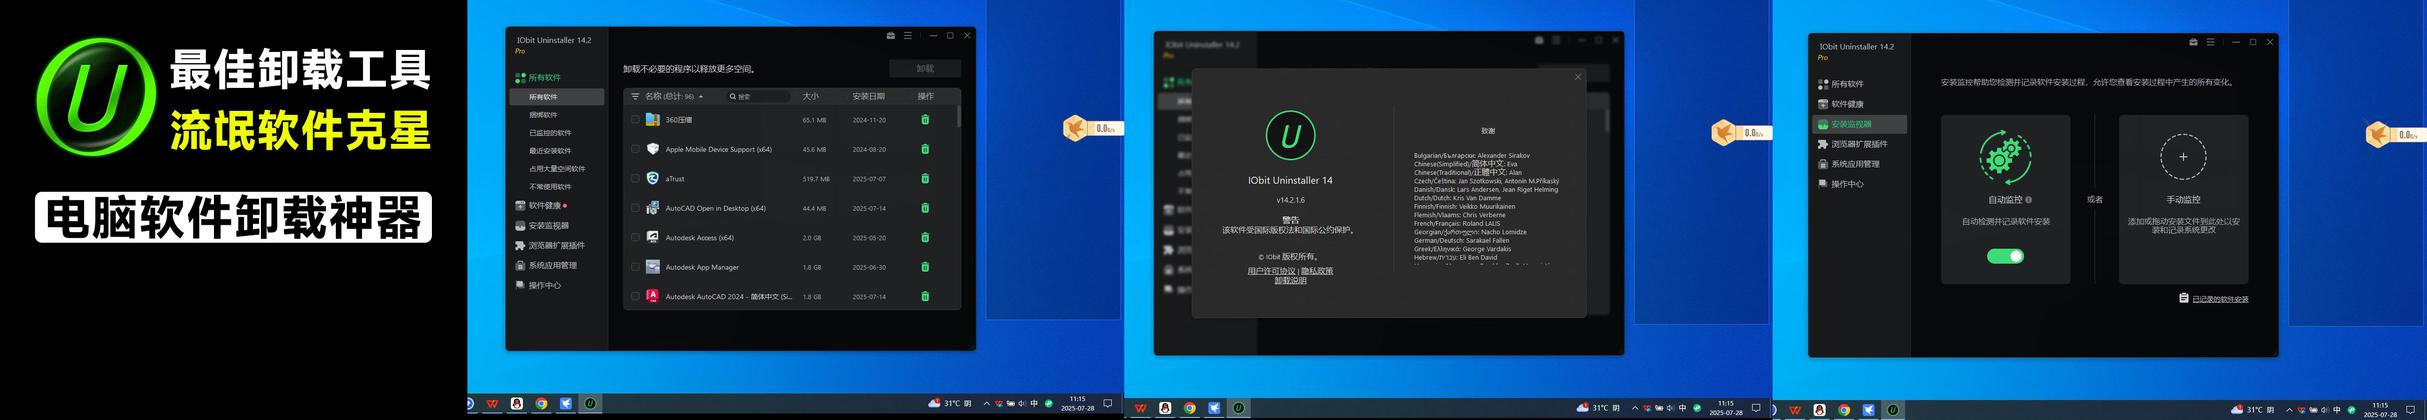Click Chrome icon in taskbar below software list

coord(541,404)
